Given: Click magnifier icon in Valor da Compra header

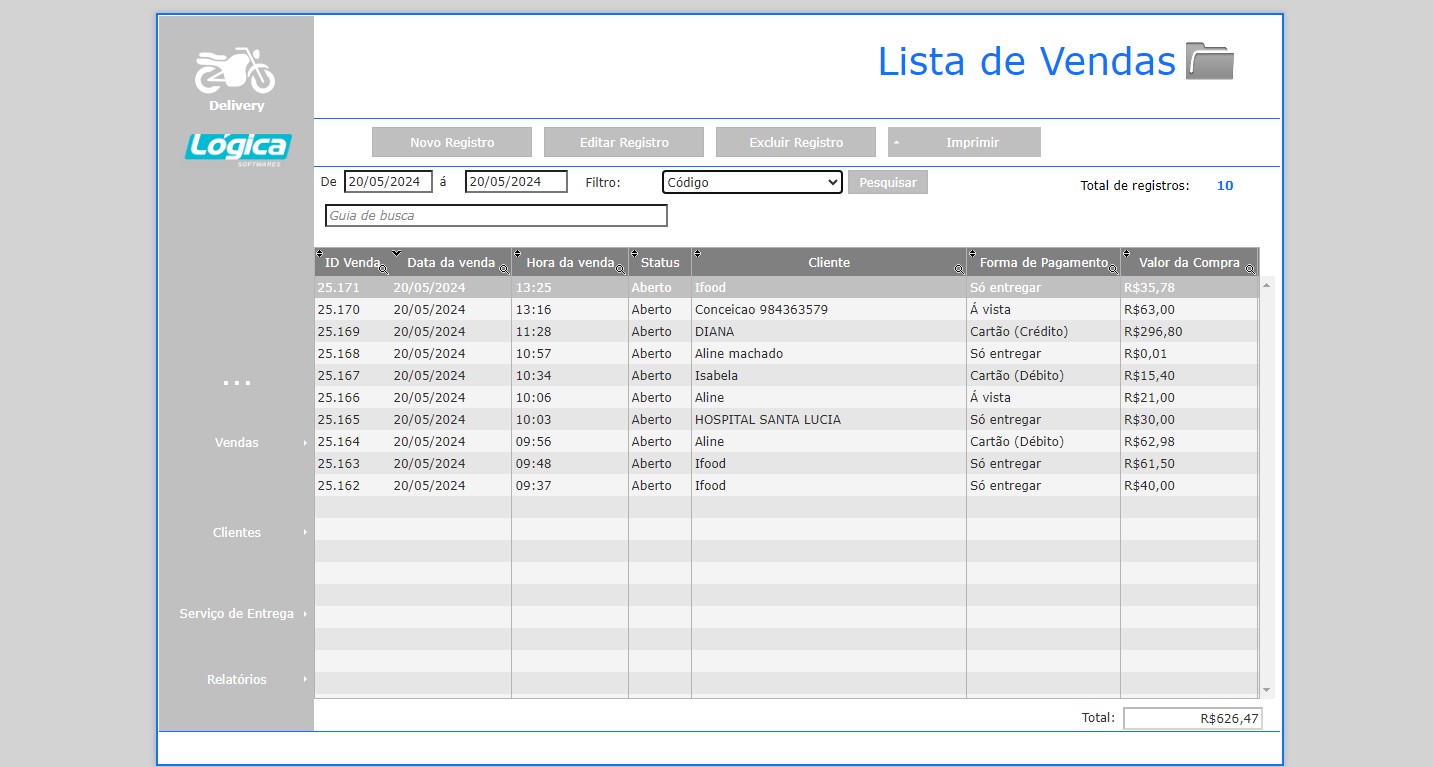Looking at the screenshot, I should [x=1249, y=269].
